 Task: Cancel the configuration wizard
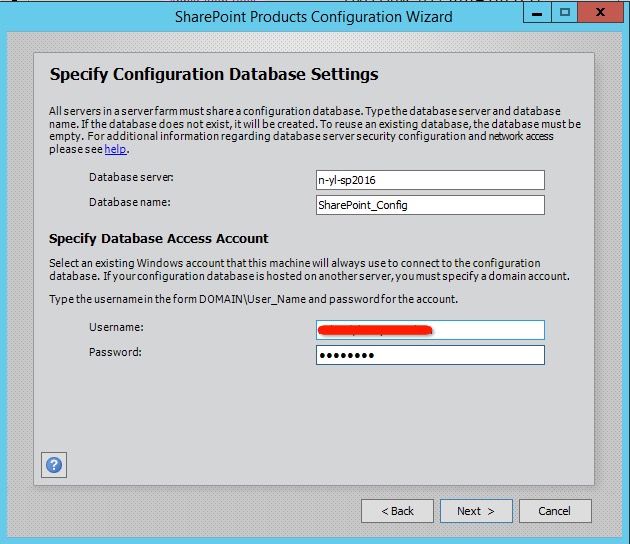point(555,511)
